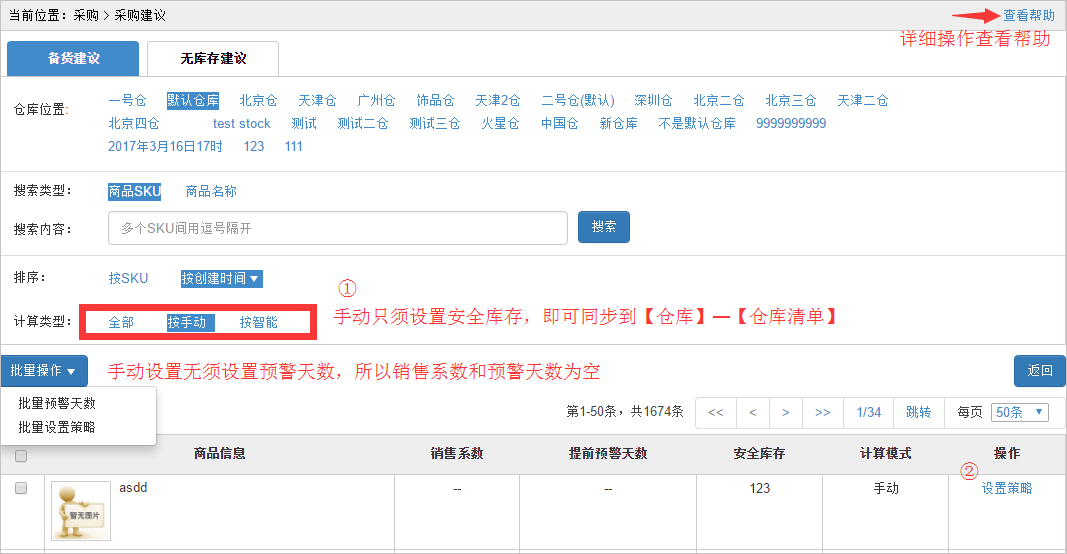Filter calculation type by 按智能
1067x554 pixels.
click(x=258, y=322)
